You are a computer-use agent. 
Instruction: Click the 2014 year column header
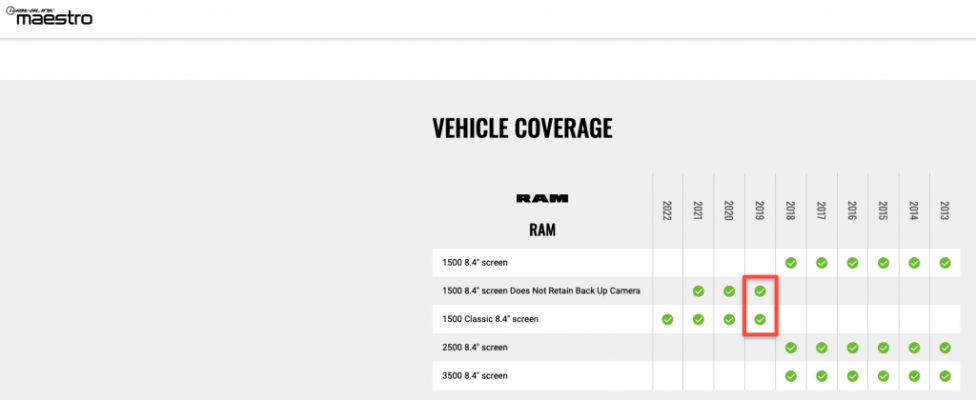click(x=914, y=211)
